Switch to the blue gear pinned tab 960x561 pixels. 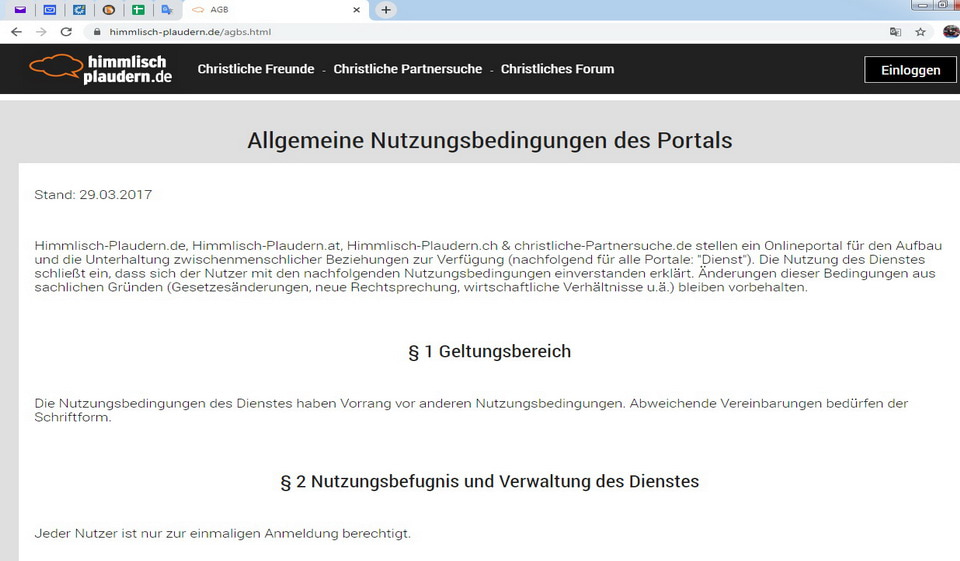(x=79, y=10)
